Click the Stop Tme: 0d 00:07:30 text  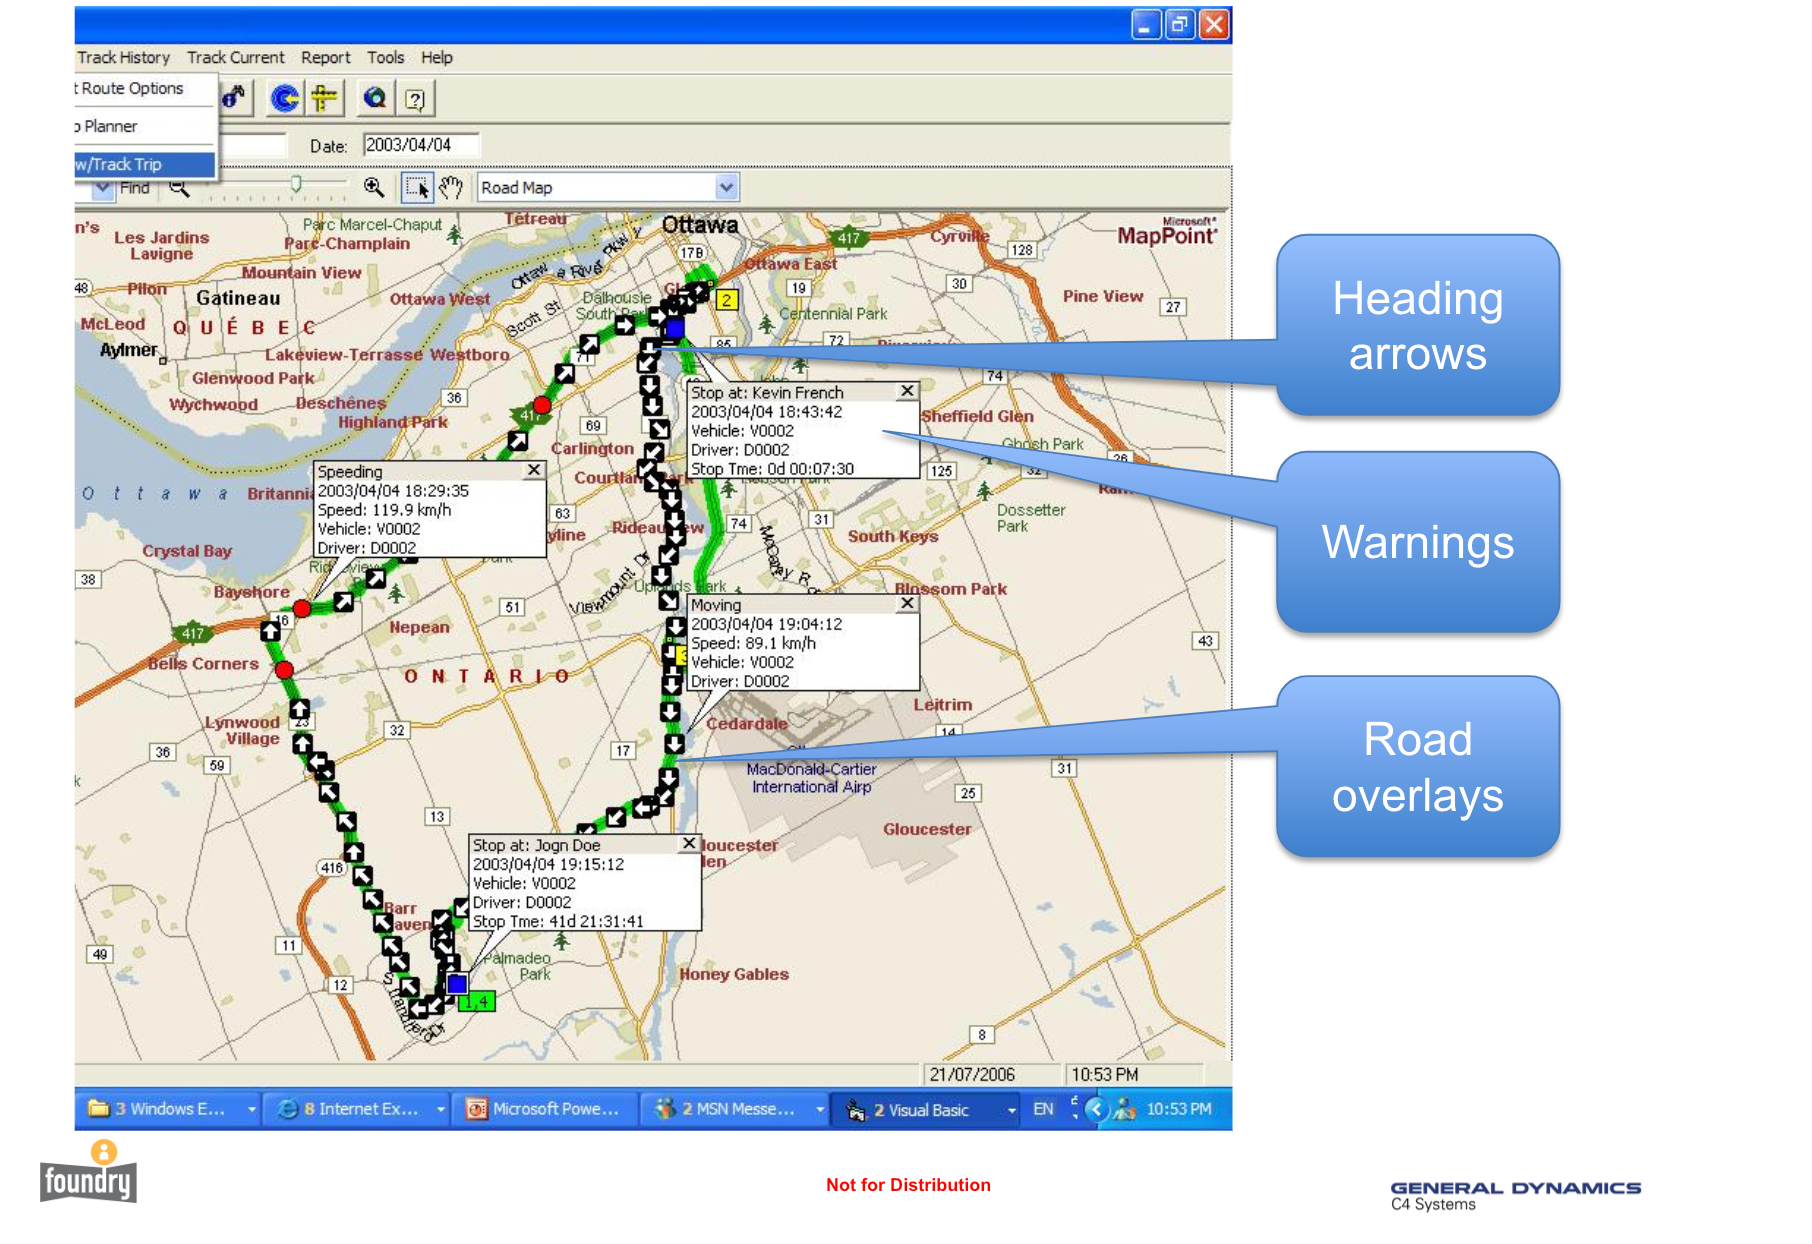coord(772,468)
